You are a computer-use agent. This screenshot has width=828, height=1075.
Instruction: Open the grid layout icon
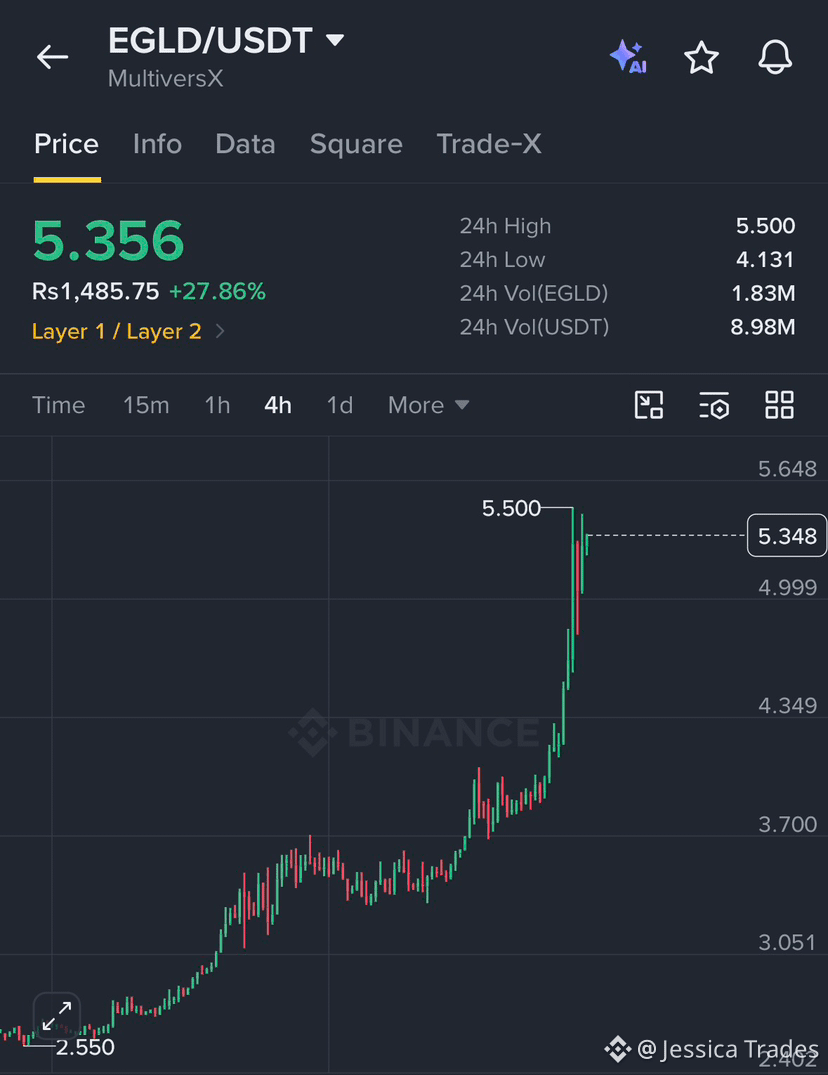point(779,405)
